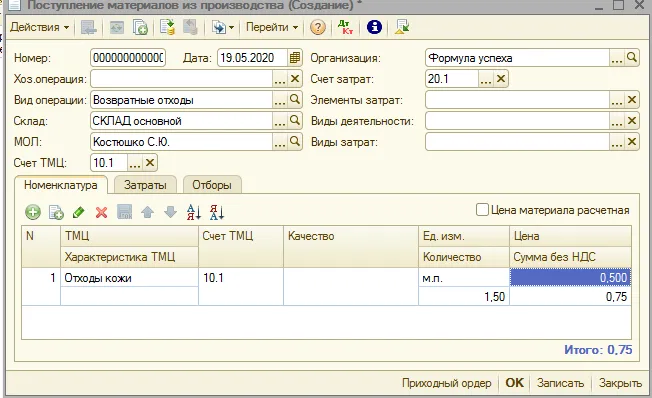
Task: Click the Организация field Формула успеха
Action: [x=517, y=58]
